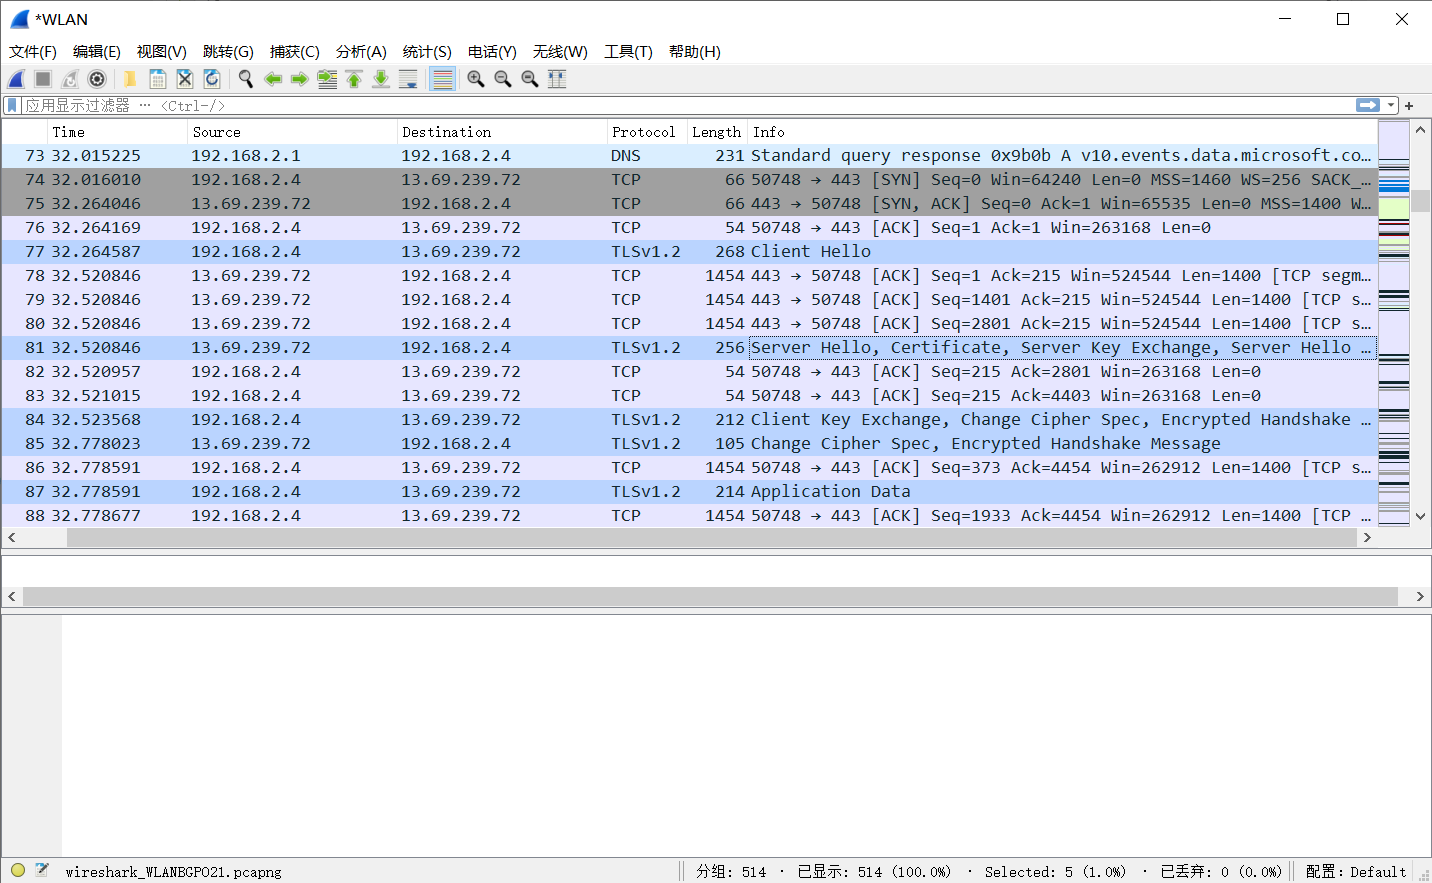Stop the running packet capture
The width and height of the screenshot is (1432, 883).
43,79
